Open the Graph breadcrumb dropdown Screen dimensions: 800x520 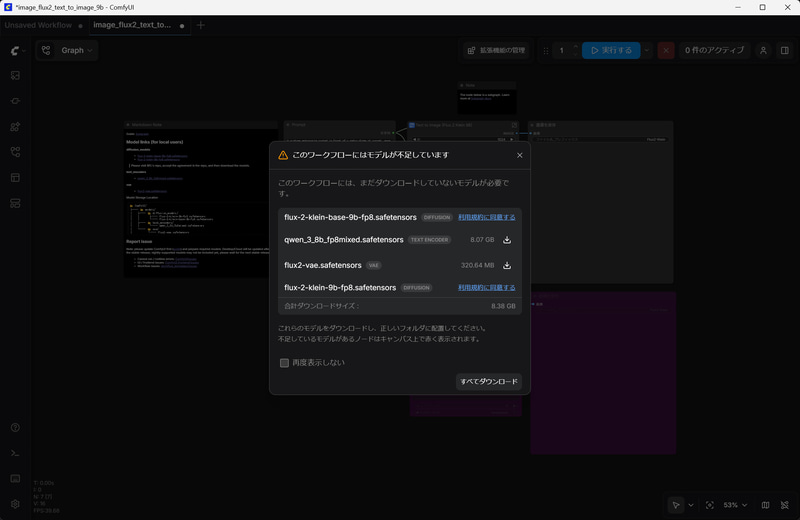(77, 51)
